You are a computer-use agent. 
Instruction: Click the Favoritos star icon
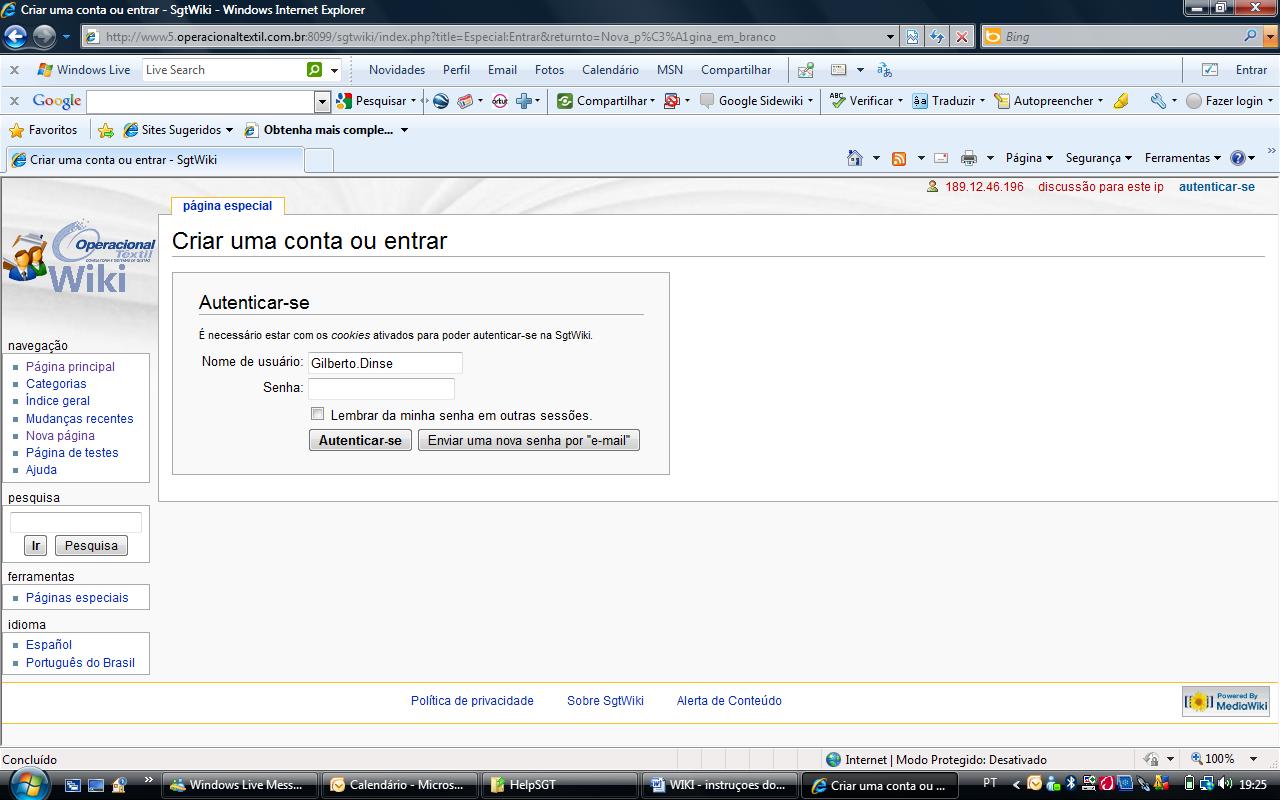(x=17, y=130)
